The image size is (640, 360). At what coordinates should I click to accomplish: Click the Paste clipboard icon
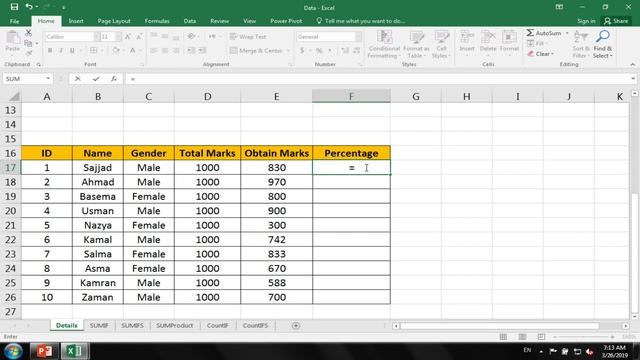(13, 38)
